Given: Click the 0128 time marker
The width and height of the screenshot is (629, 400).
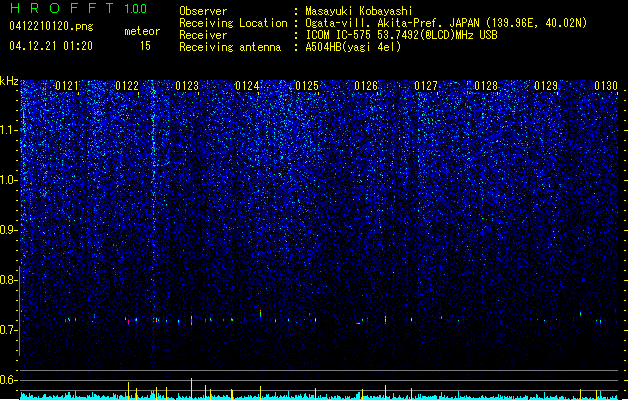Looking at the screenshot, I should click(486, 86).
